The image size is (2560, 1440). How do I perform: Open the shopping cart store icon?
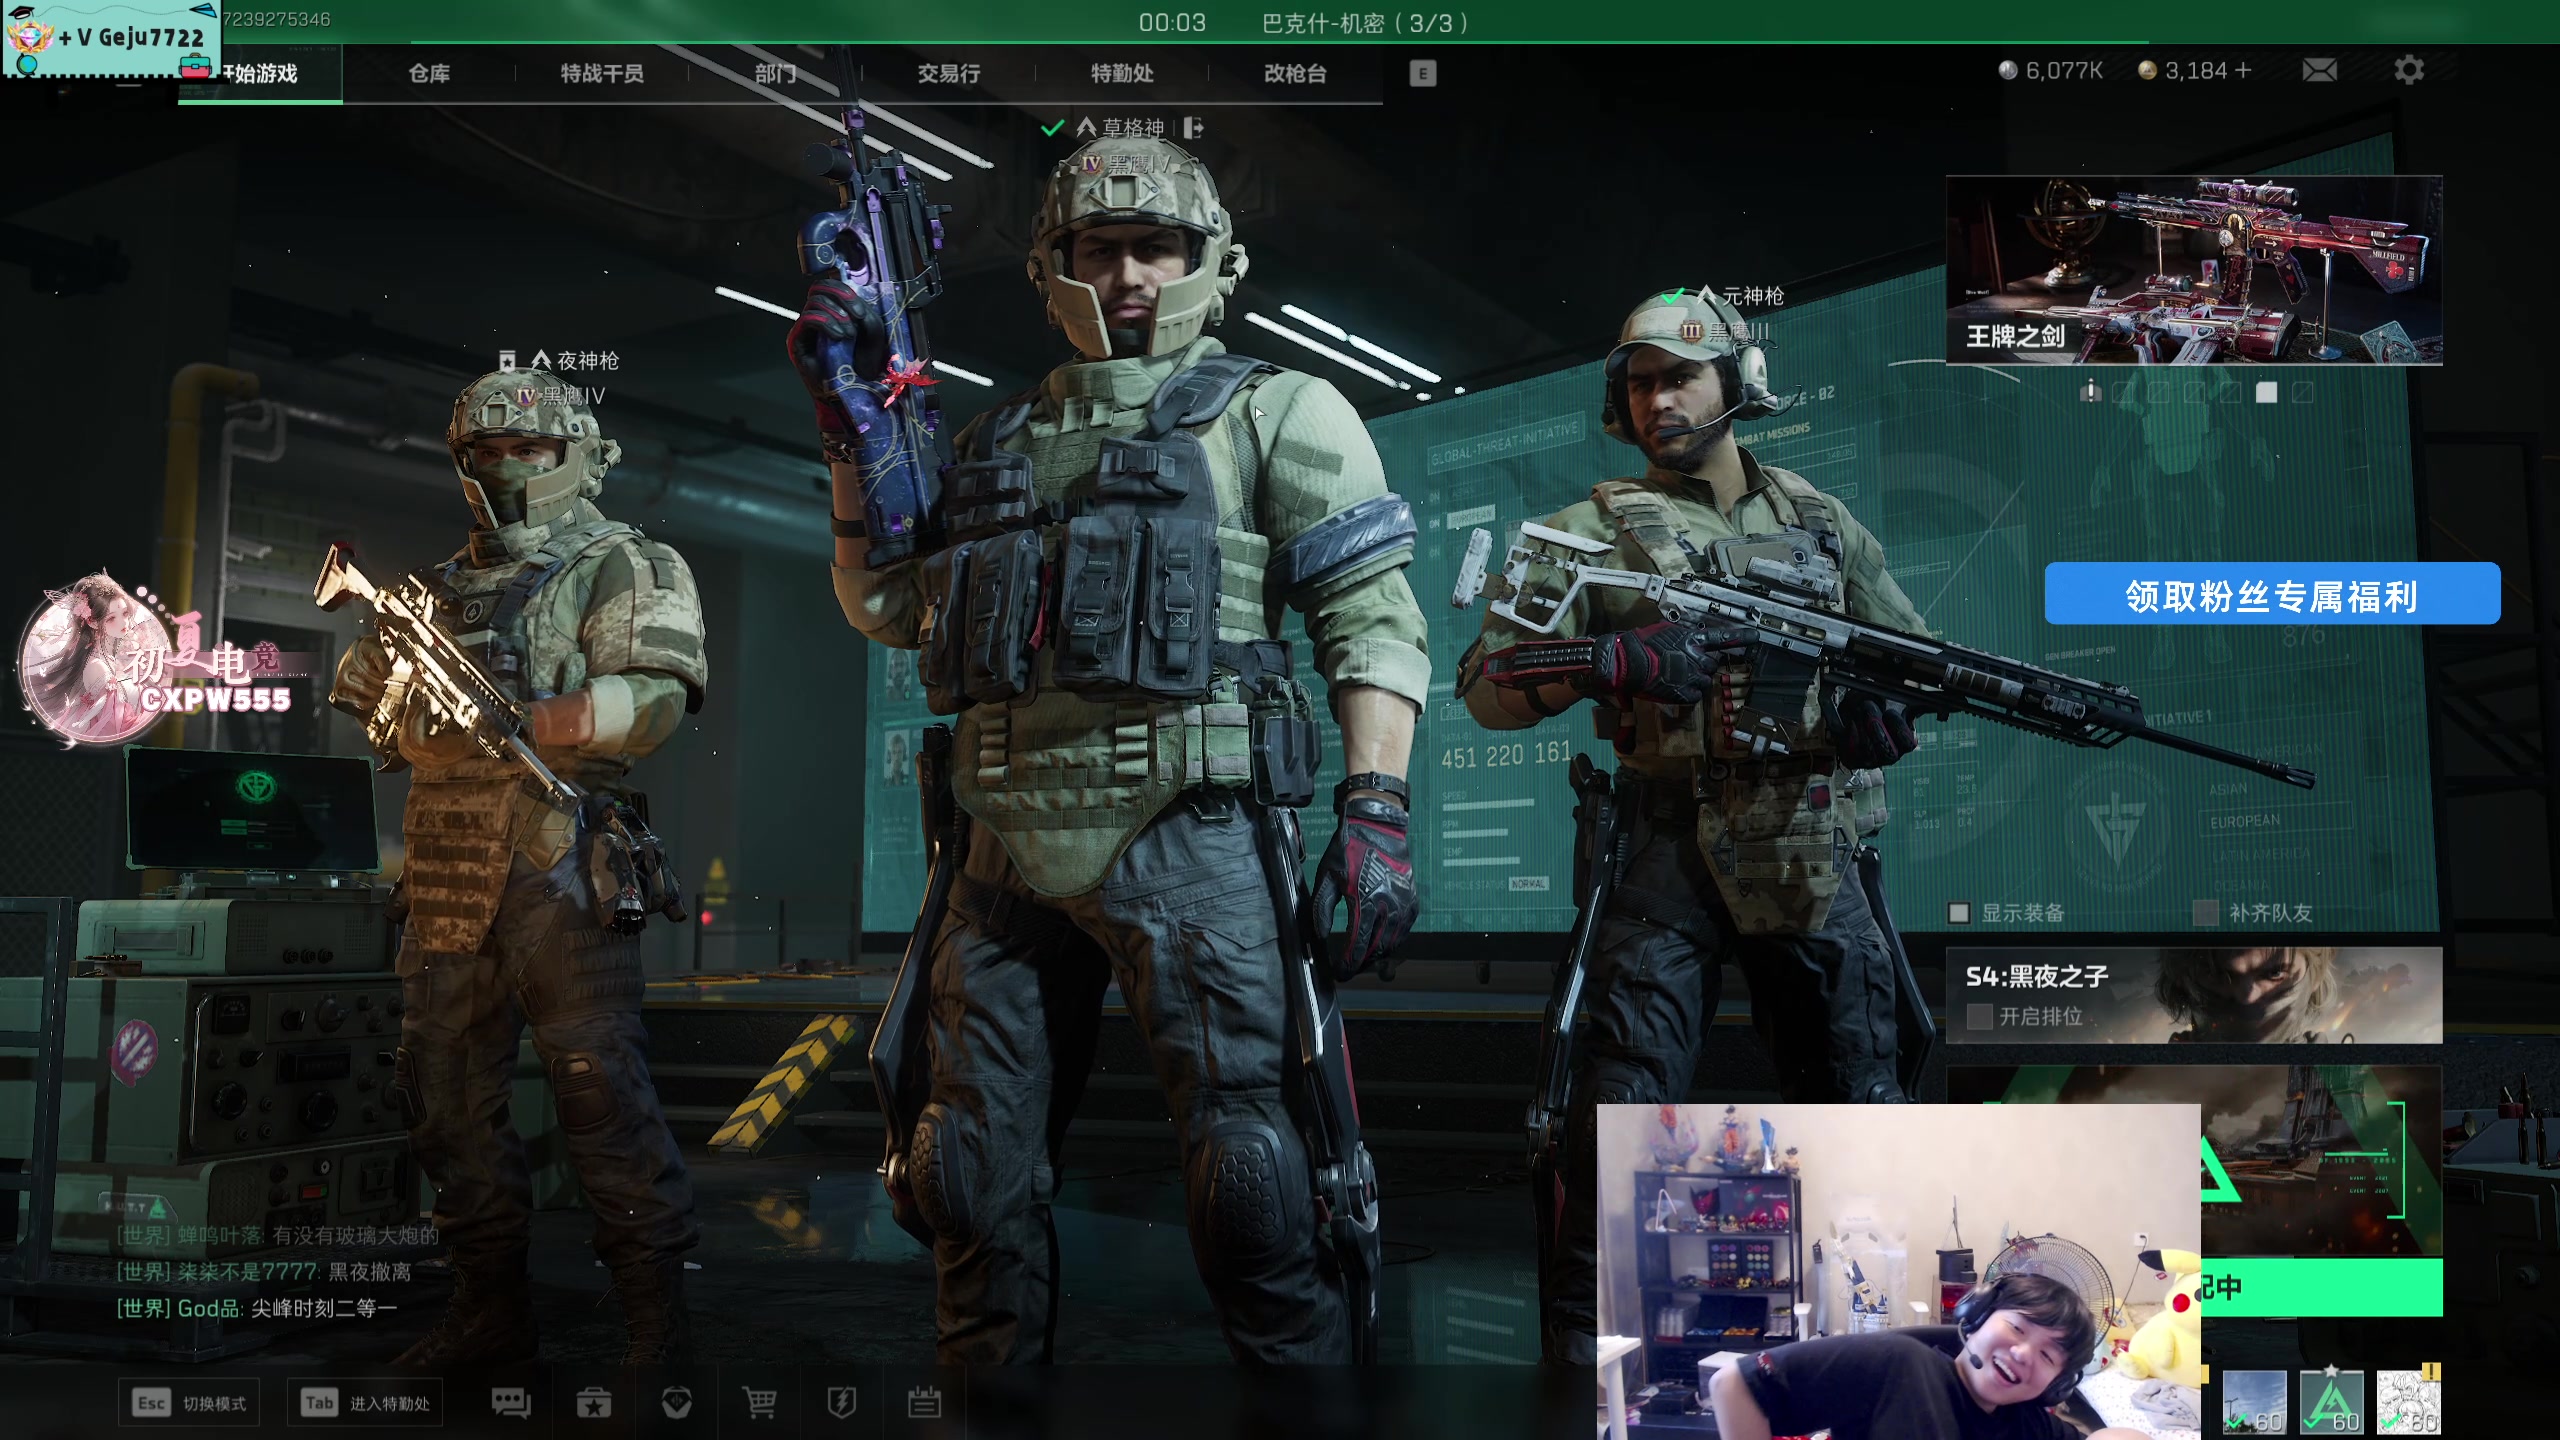click(759, 1403)
